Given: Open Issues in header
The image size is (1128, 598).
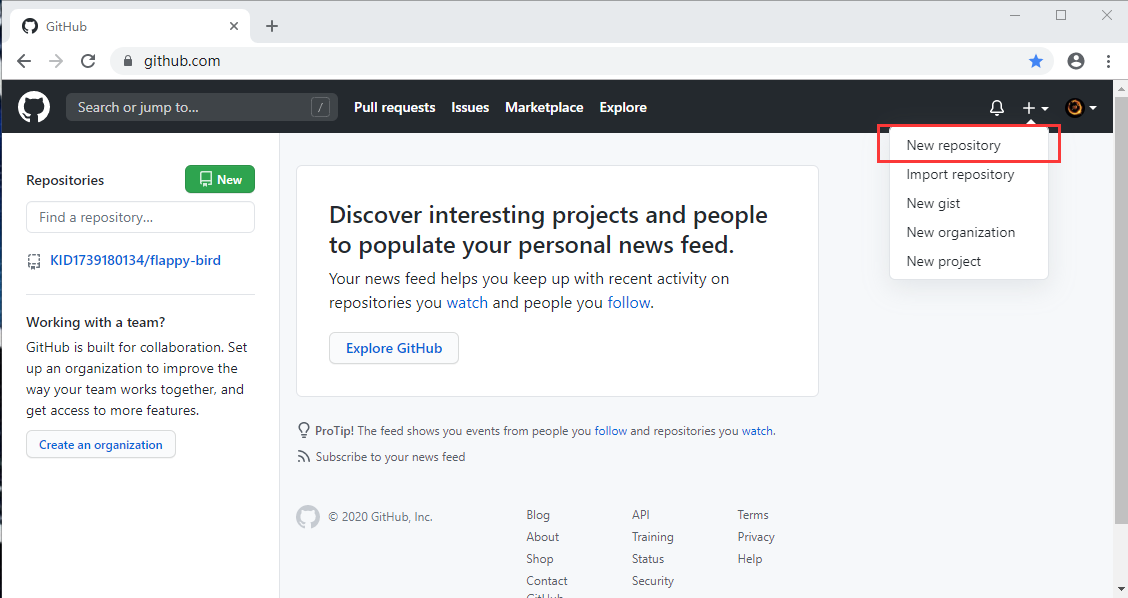Looking at the screenshot, I should coord(470,107).
